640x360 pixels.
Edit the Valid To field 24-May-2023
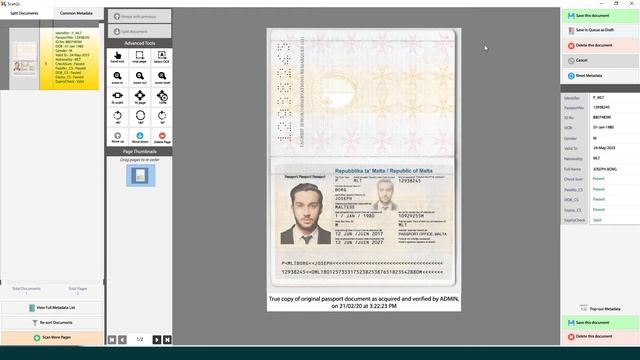[614, 148]
